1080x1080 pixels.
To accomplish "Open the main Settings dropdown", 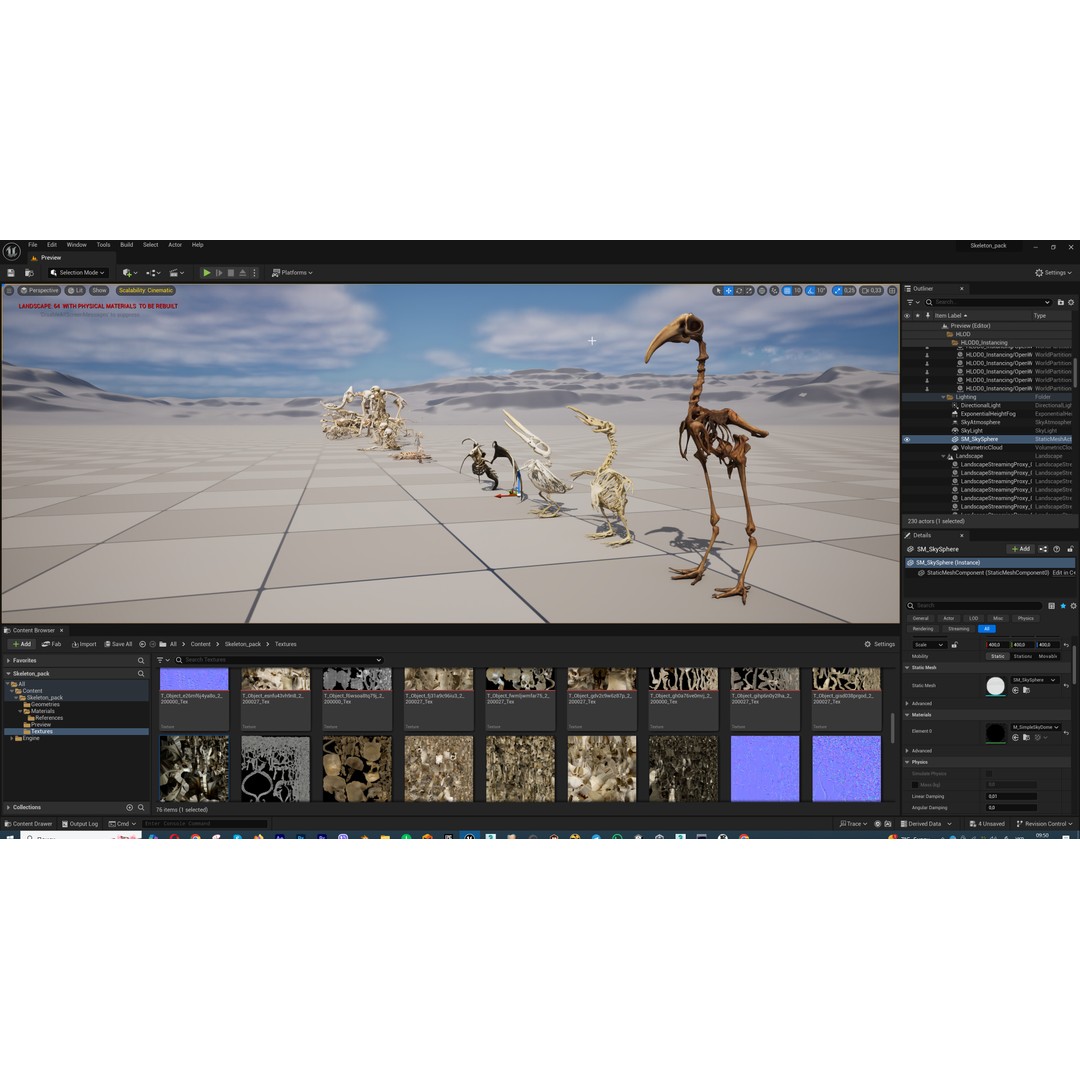I will click(x=1053, y=273).
